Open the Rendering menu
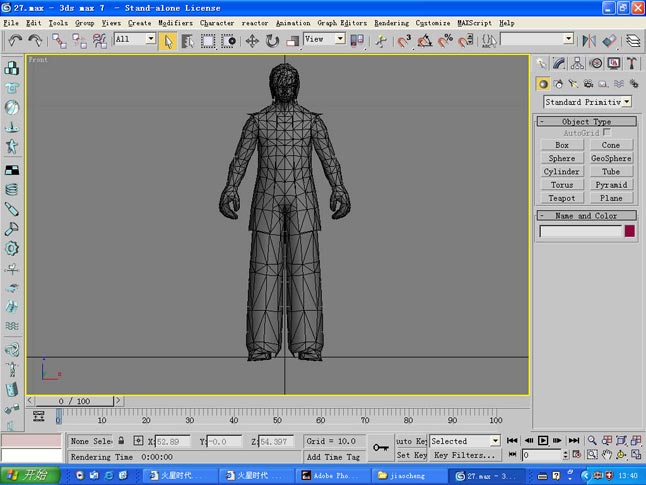Viewport: 646px width, 485px height. tap(391, 23)
